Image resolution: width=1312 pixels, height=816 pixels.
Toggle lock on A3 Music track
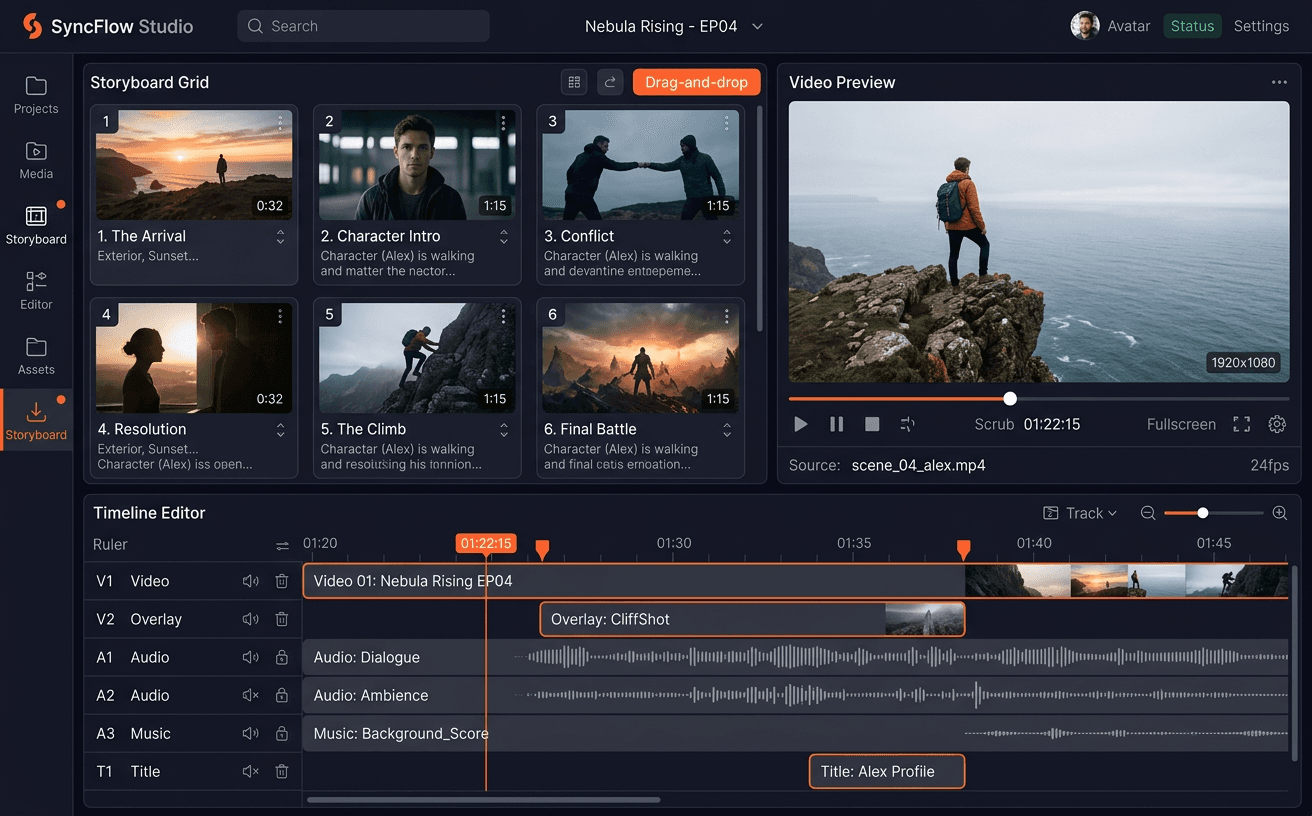[x=282, y=733]
